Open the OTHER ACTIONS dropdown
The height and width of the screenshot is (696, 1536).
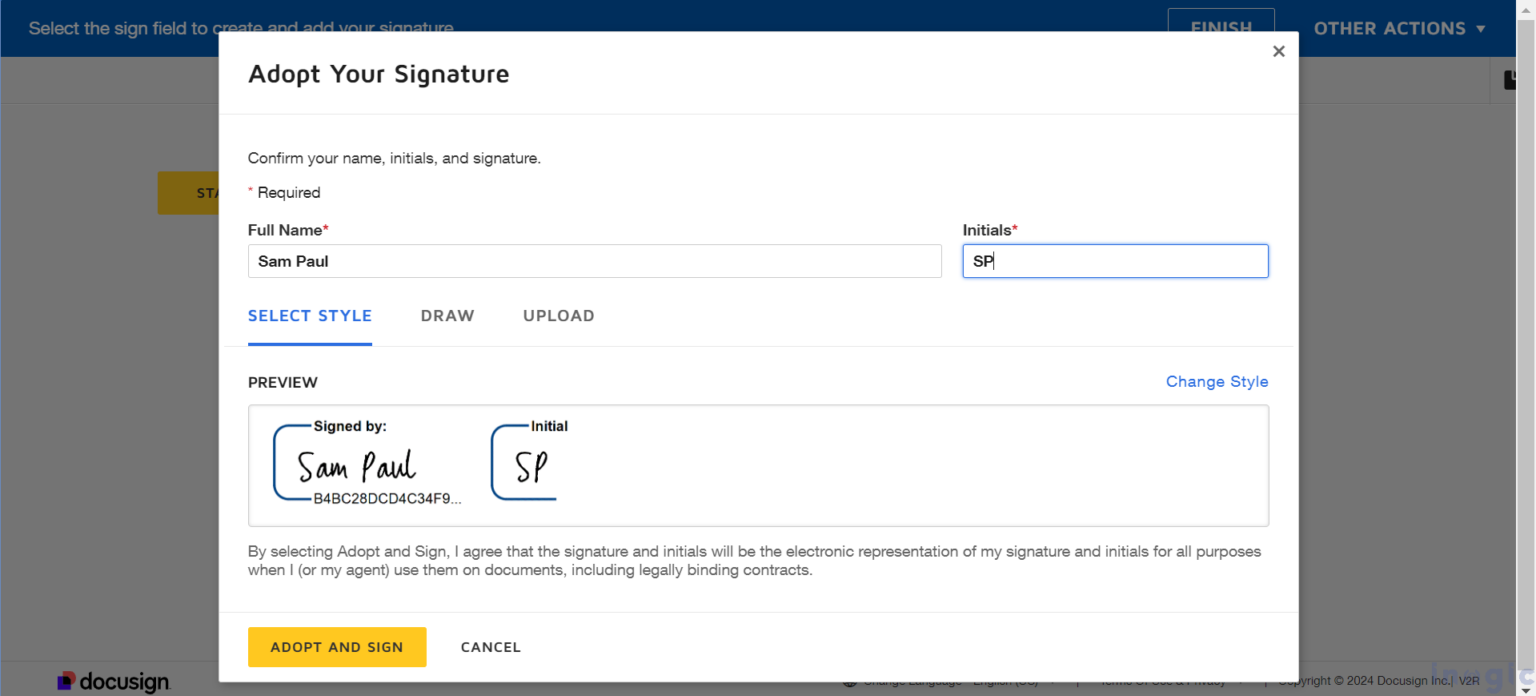point(1399,28)
